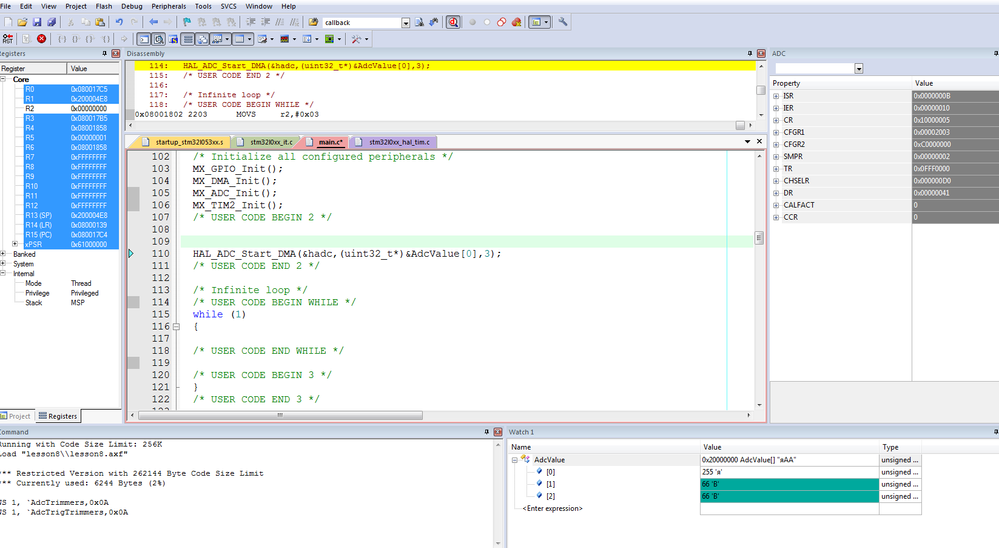The width and height of the screenshot is (999, 548).
Task: Open the SVCS menu
Action: (x=228, y=6)
